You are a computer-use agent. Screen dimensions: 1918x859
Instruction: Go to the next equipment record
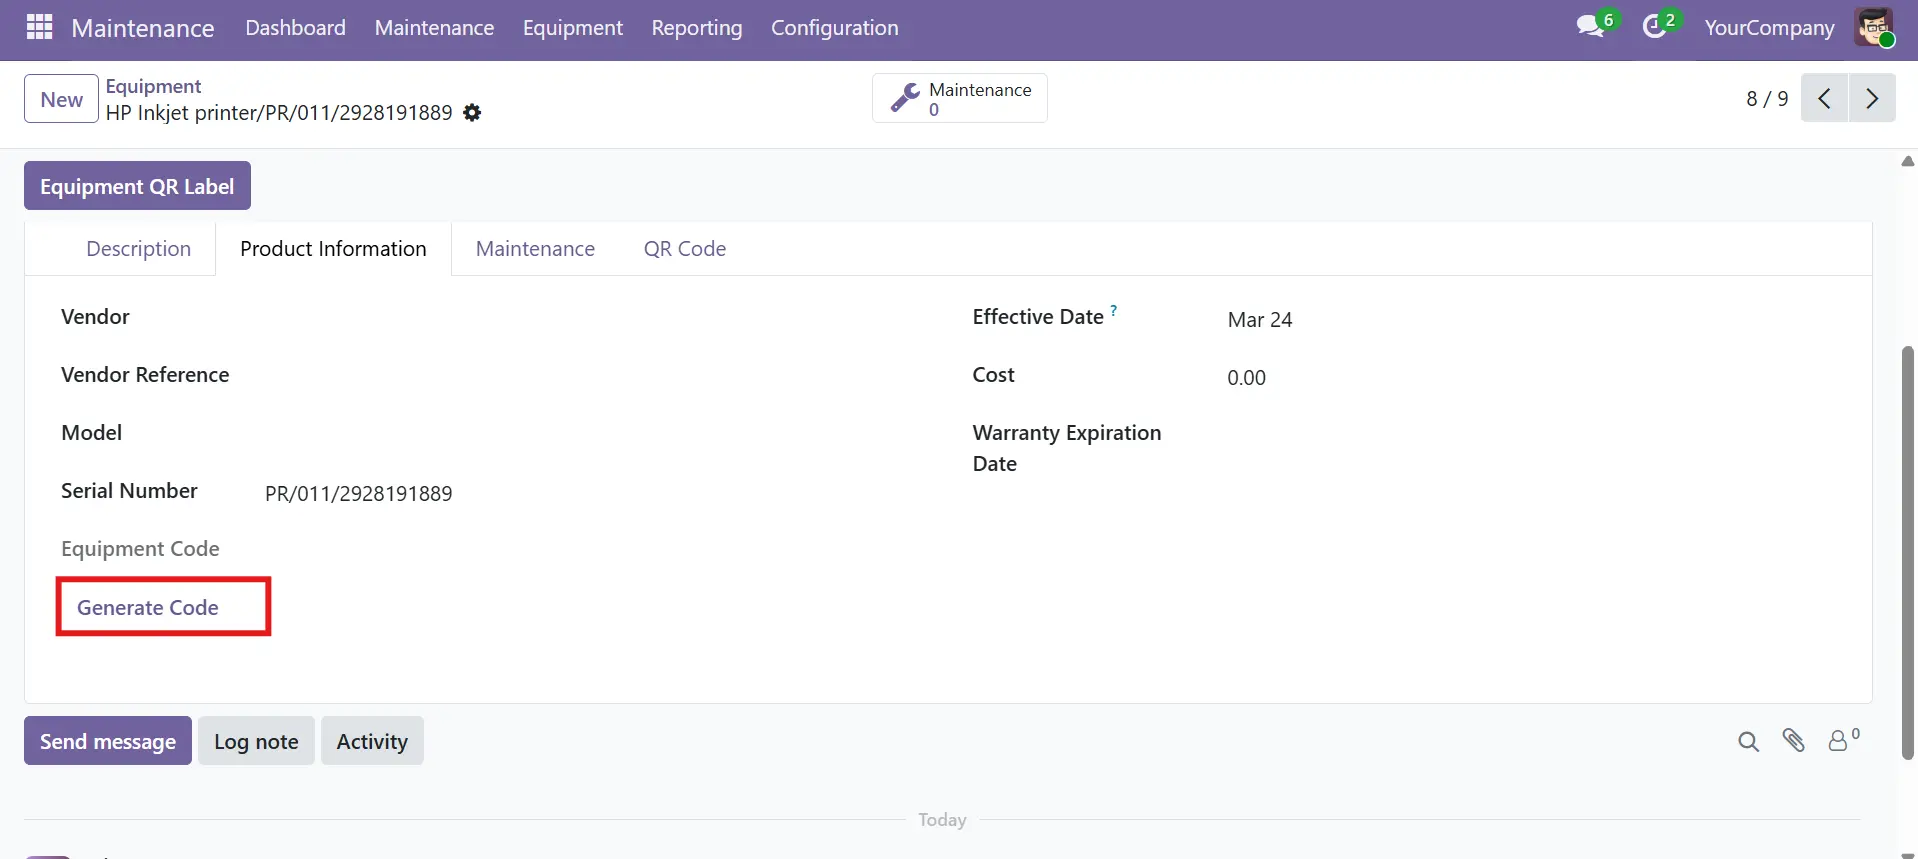pyautogui.click(x=1872, y=98)
